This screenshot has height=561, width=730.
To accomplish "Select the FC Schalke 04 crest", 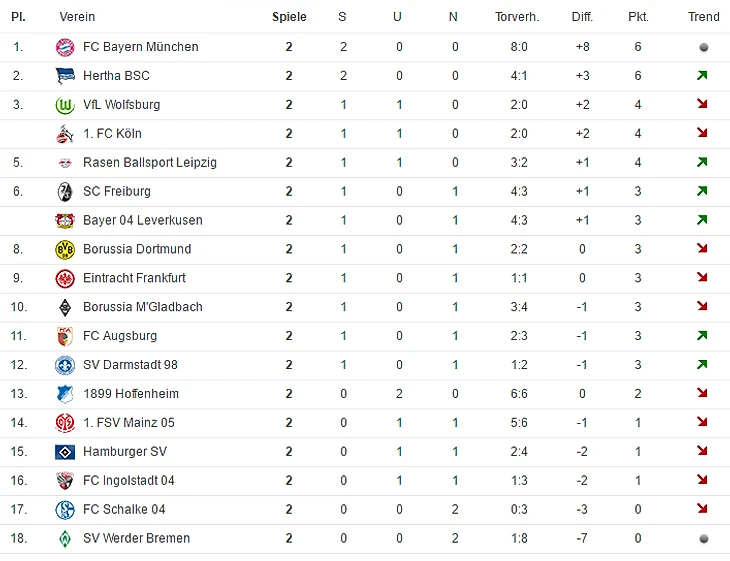I will [65, 510].
